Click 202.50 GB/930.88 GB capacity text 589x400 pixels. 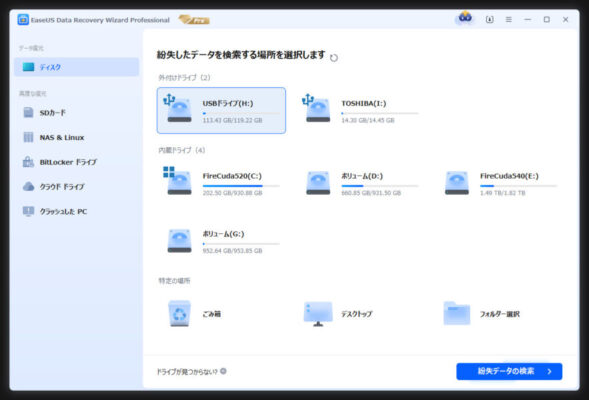pyautogui.click(x=233, y=193)
